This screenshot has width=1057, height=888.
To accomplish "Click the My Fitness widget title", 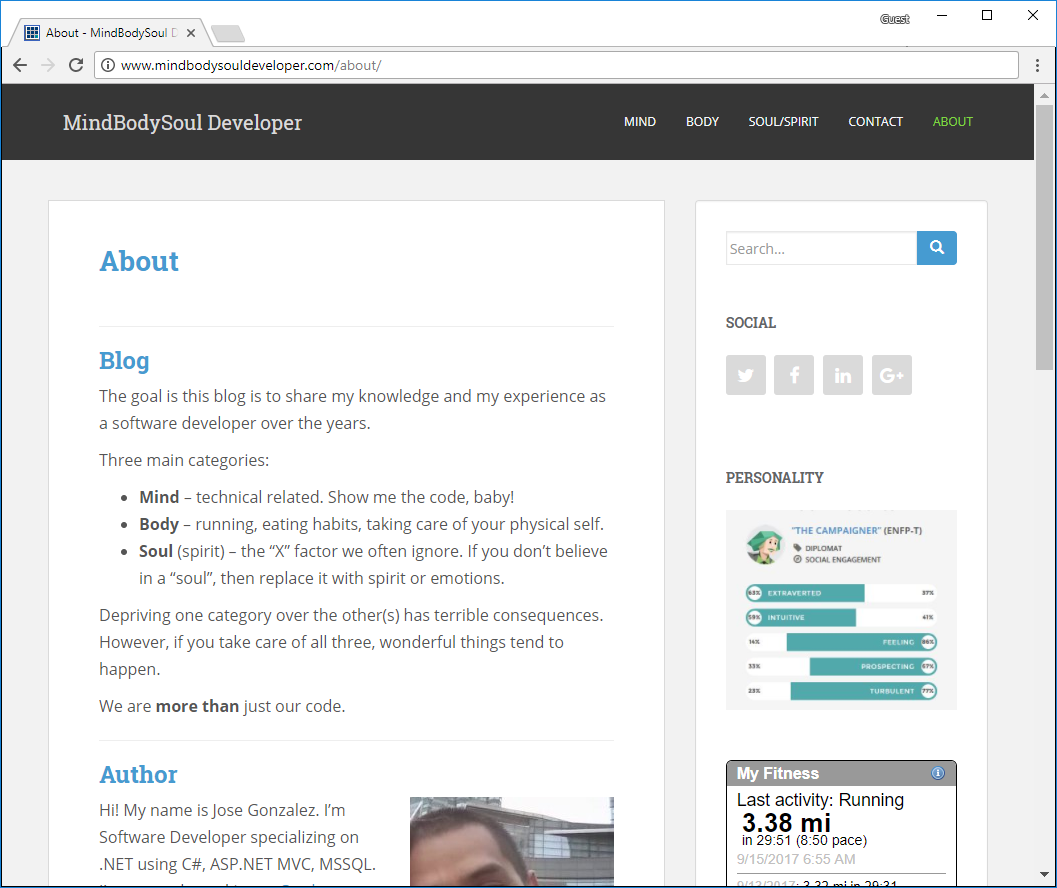I will point(777,773).
